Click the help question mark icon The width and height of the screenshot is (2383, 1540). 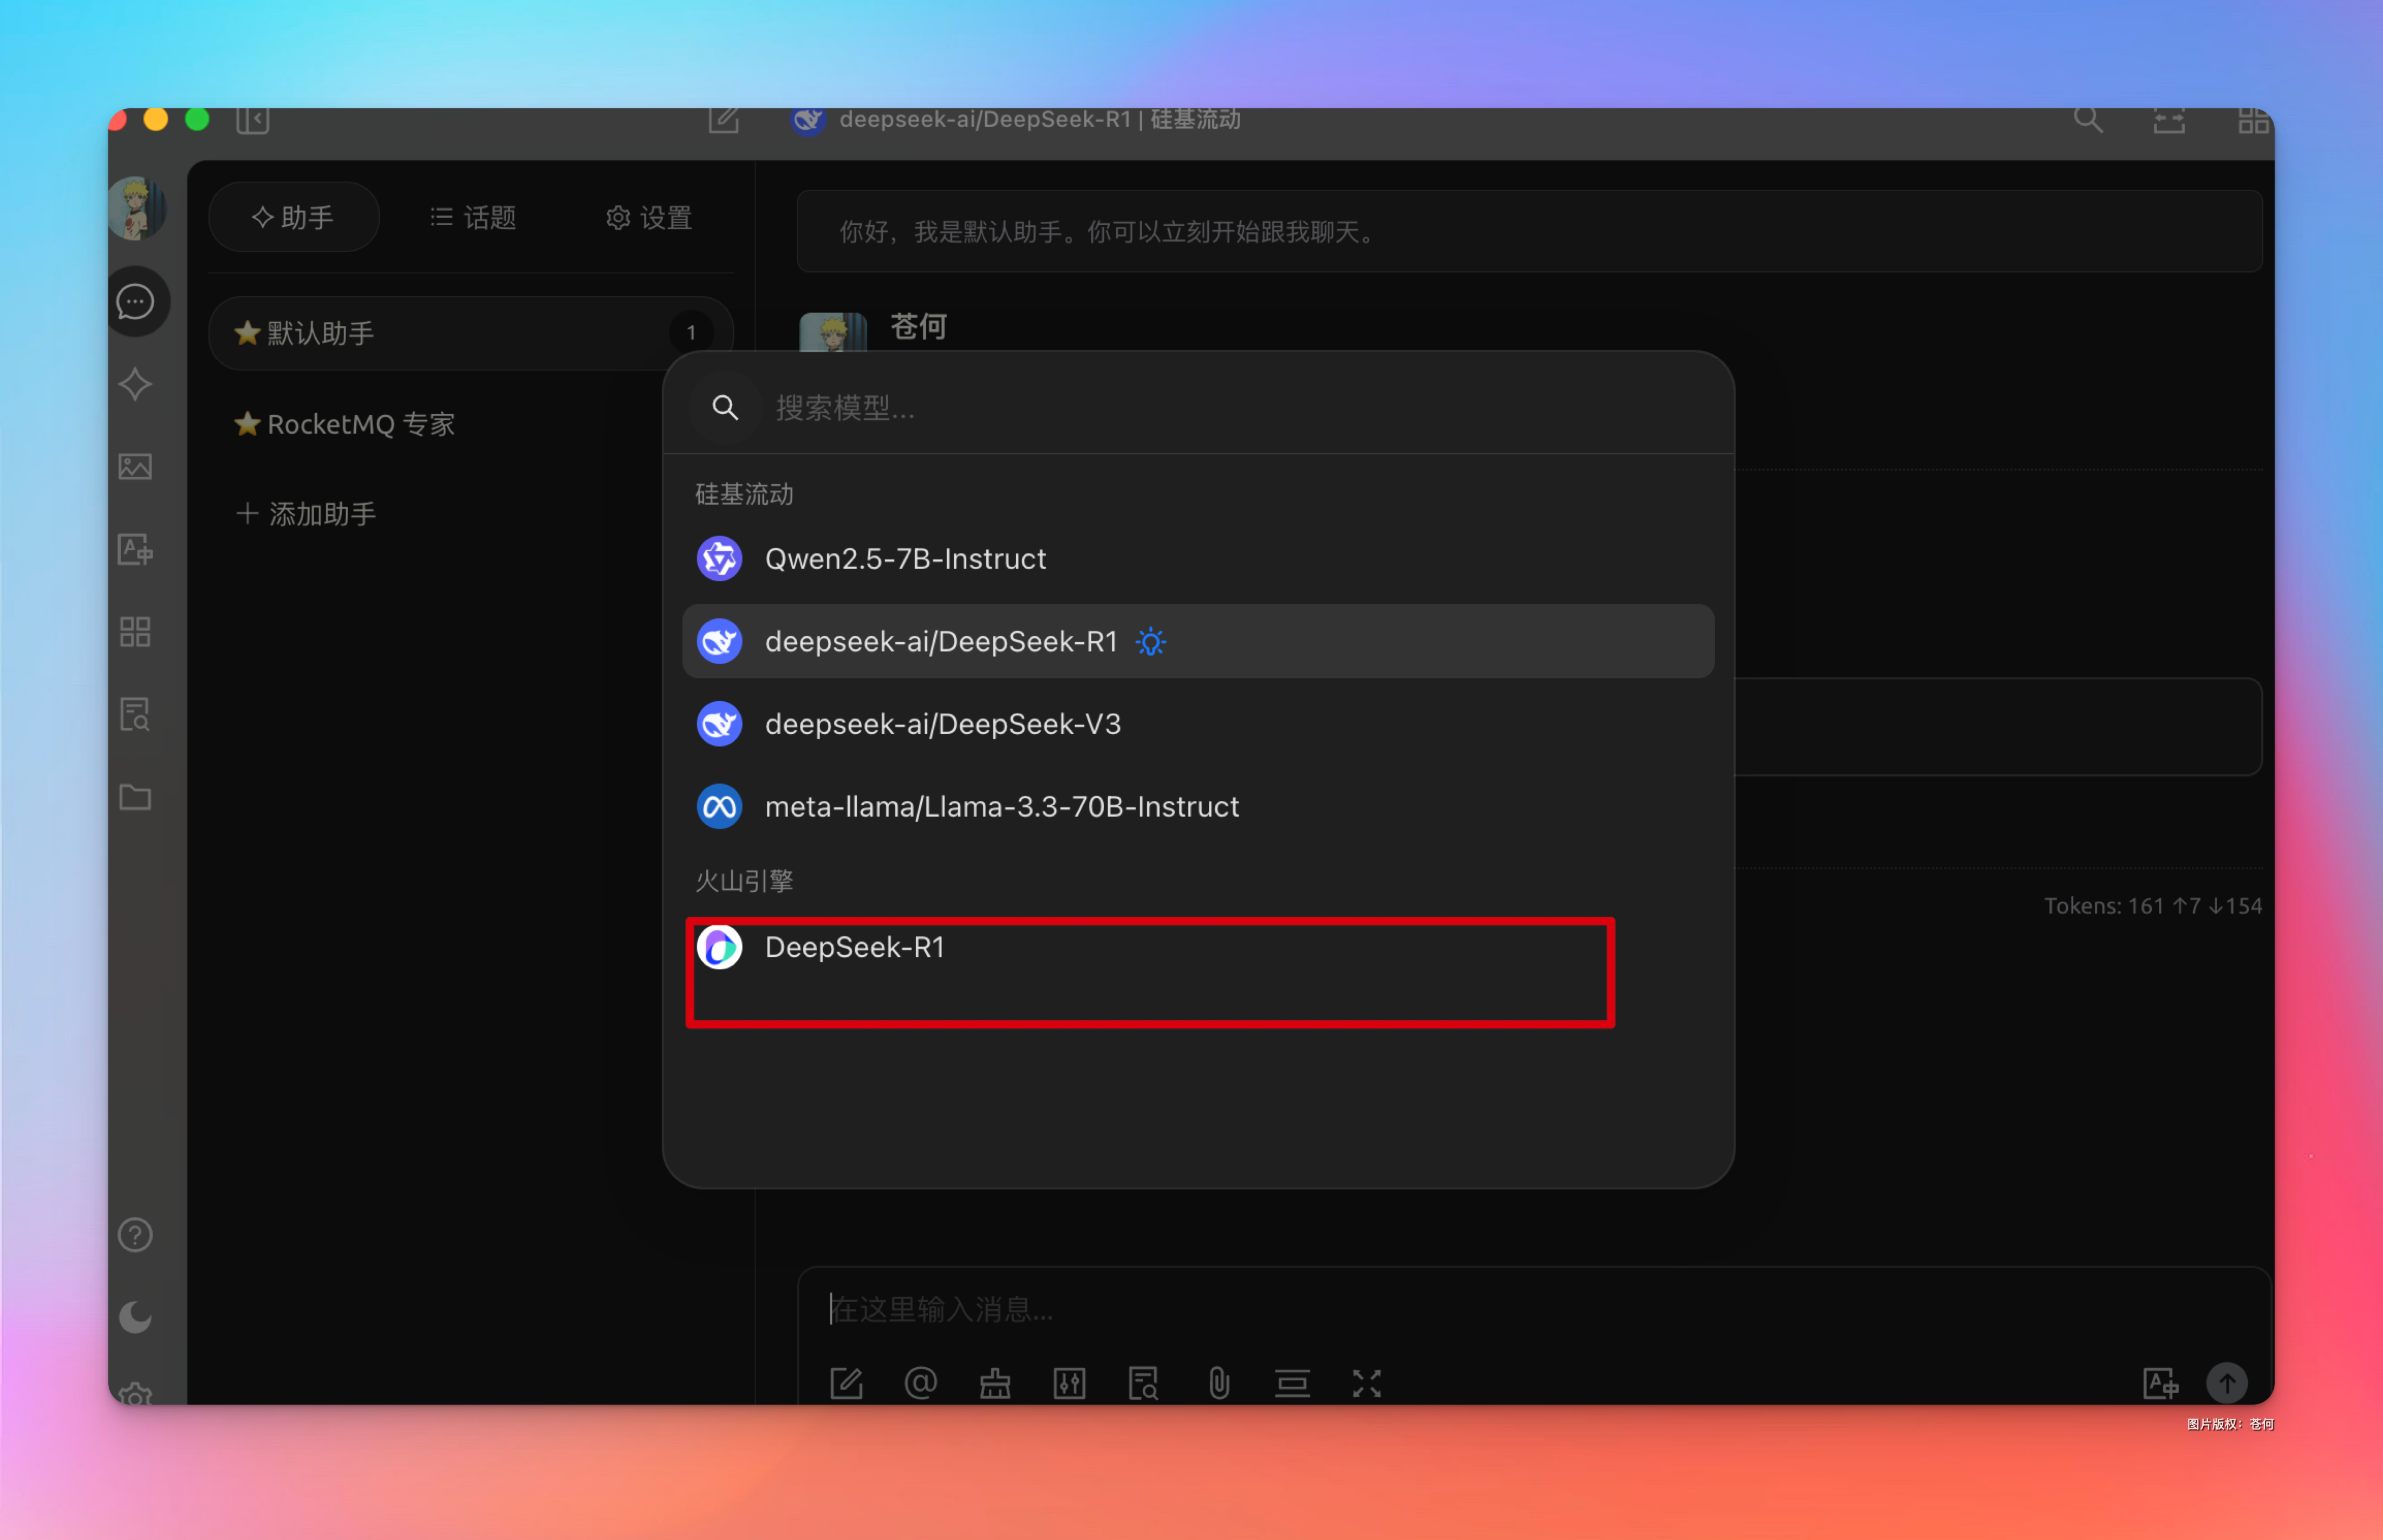pos(136,1235)
